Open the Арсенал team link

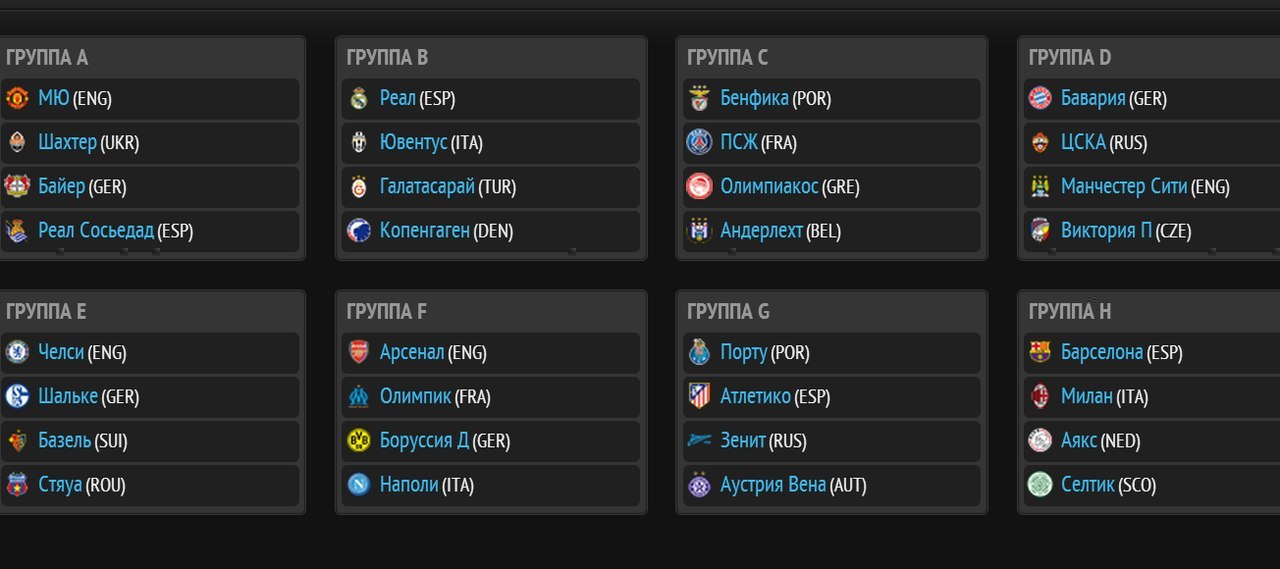[x=412, y=352]
